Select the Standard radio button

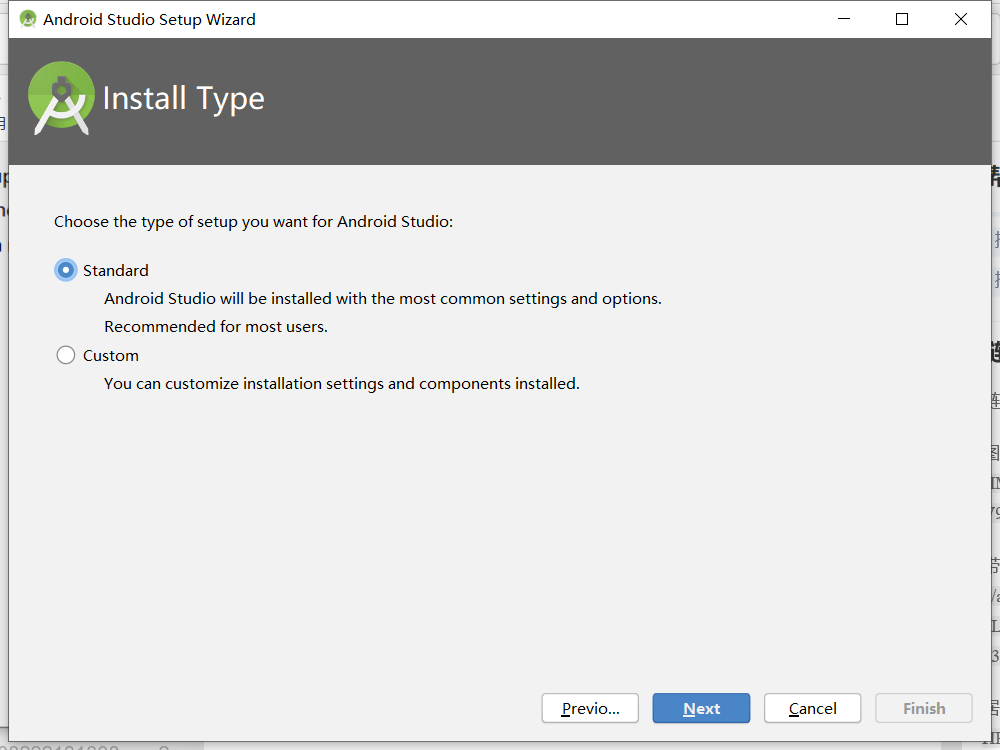pos(66,270)
